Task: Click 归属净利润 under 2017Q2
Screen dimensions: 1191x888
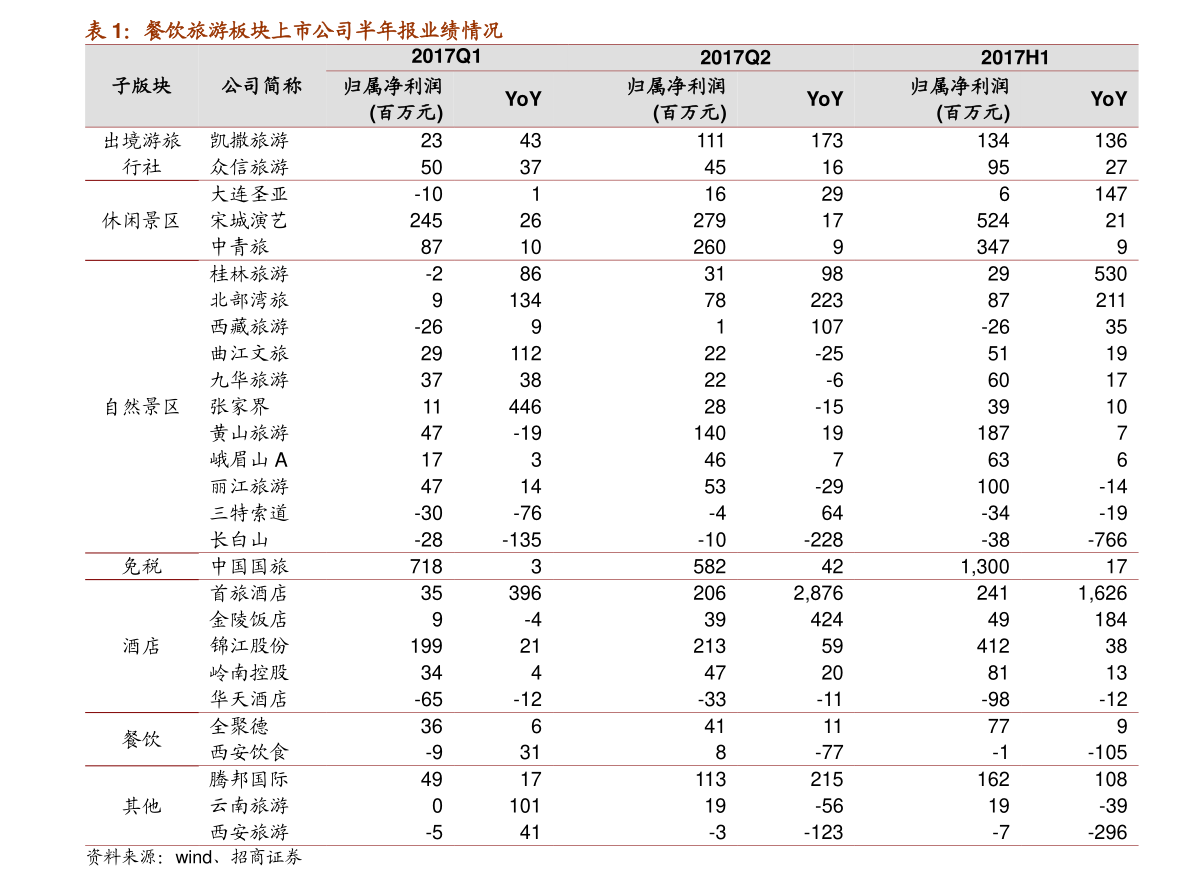Action: (x=676, y=86)
